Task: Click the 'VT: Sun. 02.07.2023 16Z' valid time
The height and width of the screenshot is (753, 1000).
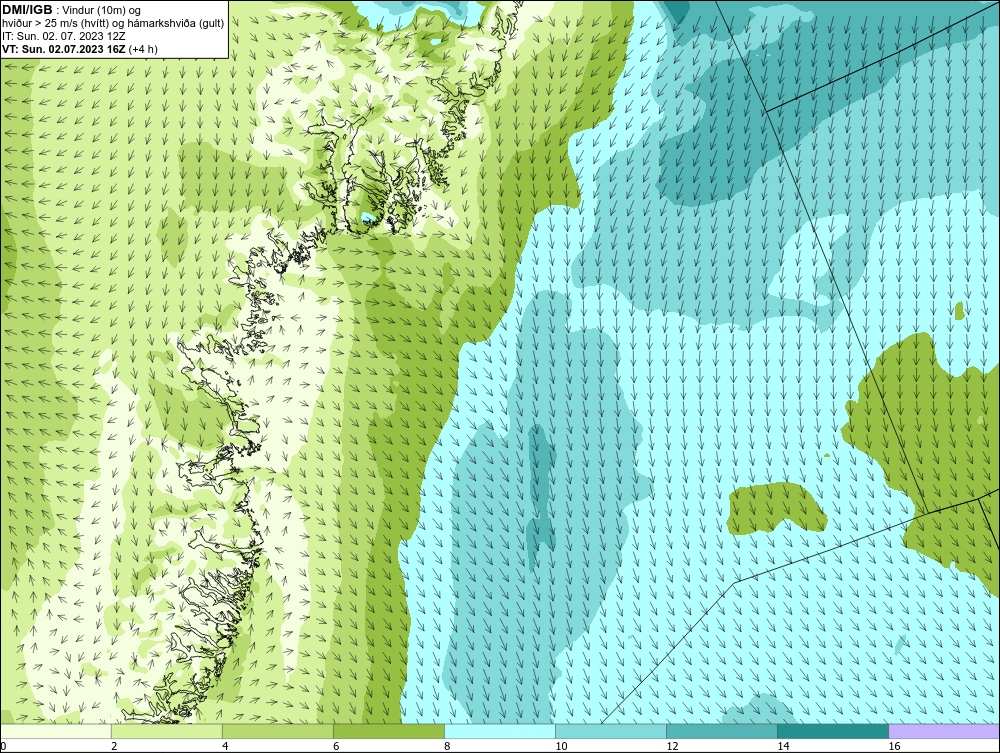Action: 64,49
